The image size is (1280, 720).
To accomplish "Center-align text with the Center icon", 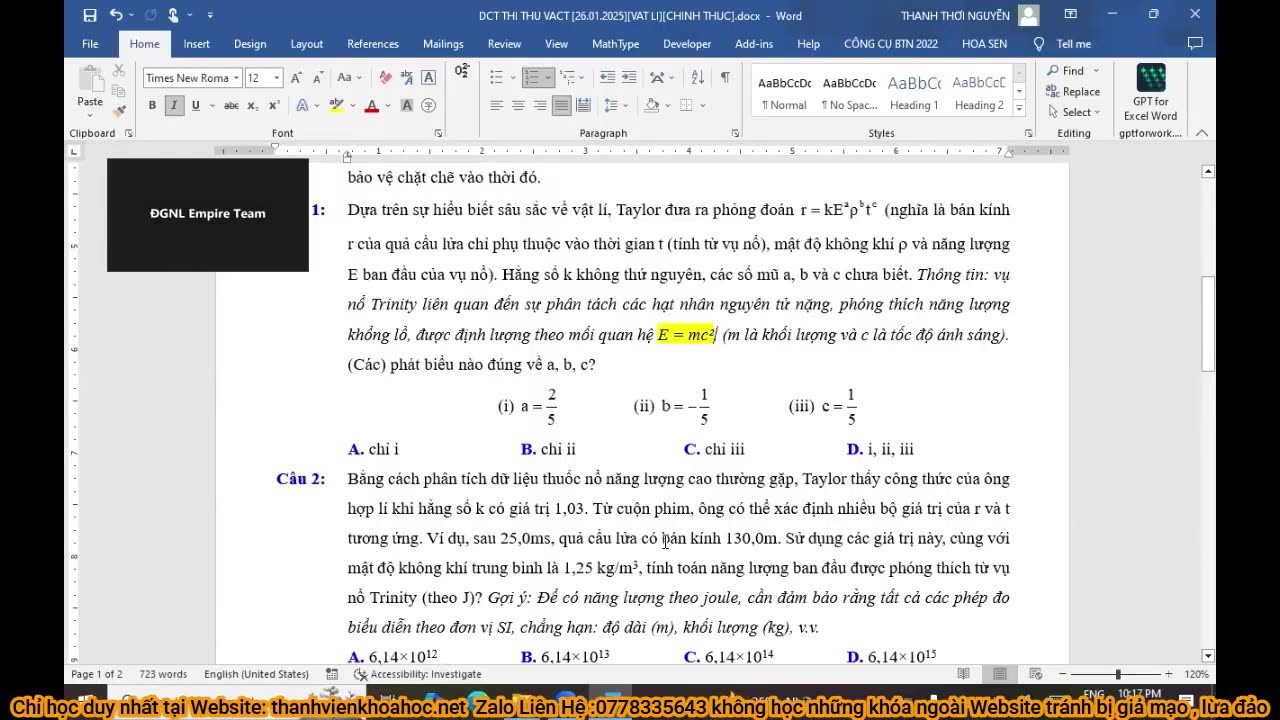I will click(518, 106).
